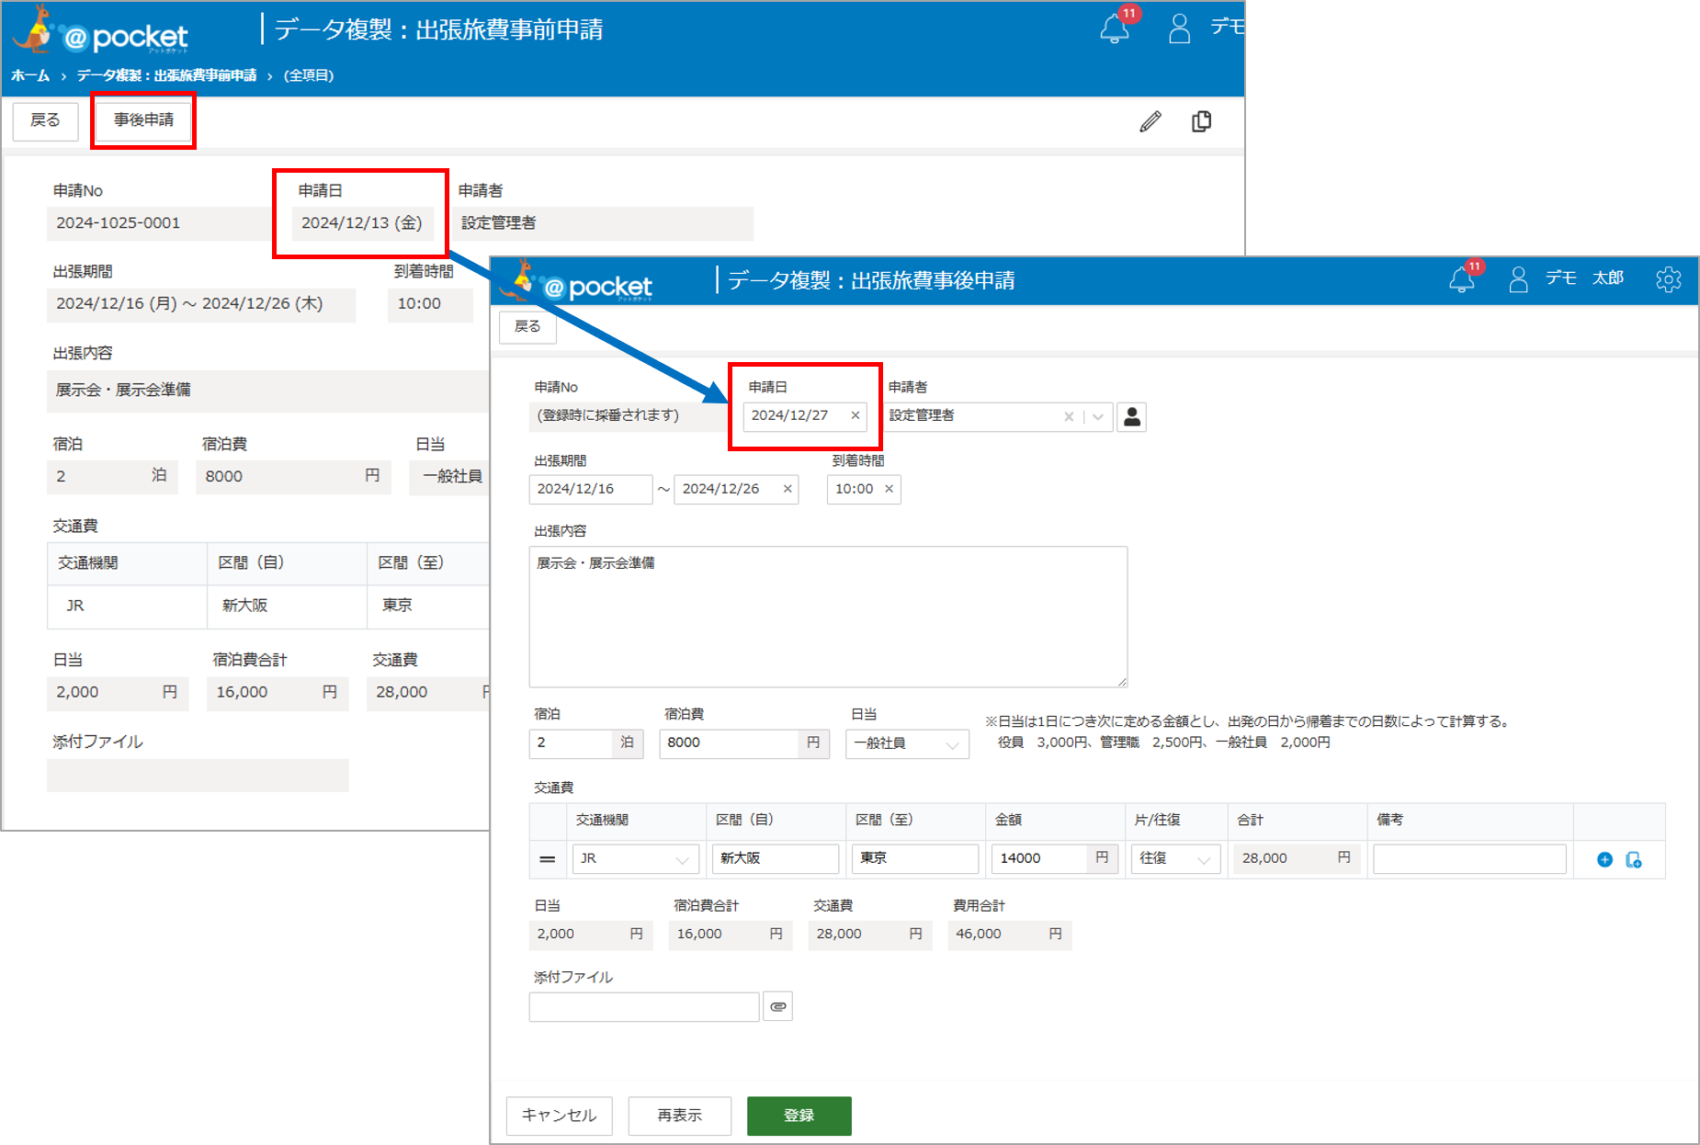The image size is (1700, 1145).
Task: Click the JR cell in 事前申請 交通費 table
Action: [127, 606]
